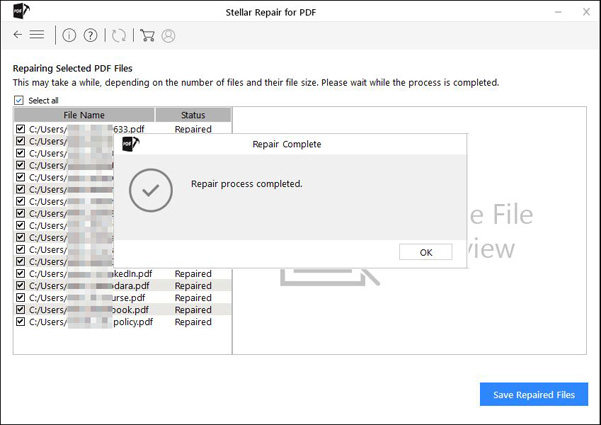Click the File Name column header
Screen dimensions: 601x425
pos(84,115)
